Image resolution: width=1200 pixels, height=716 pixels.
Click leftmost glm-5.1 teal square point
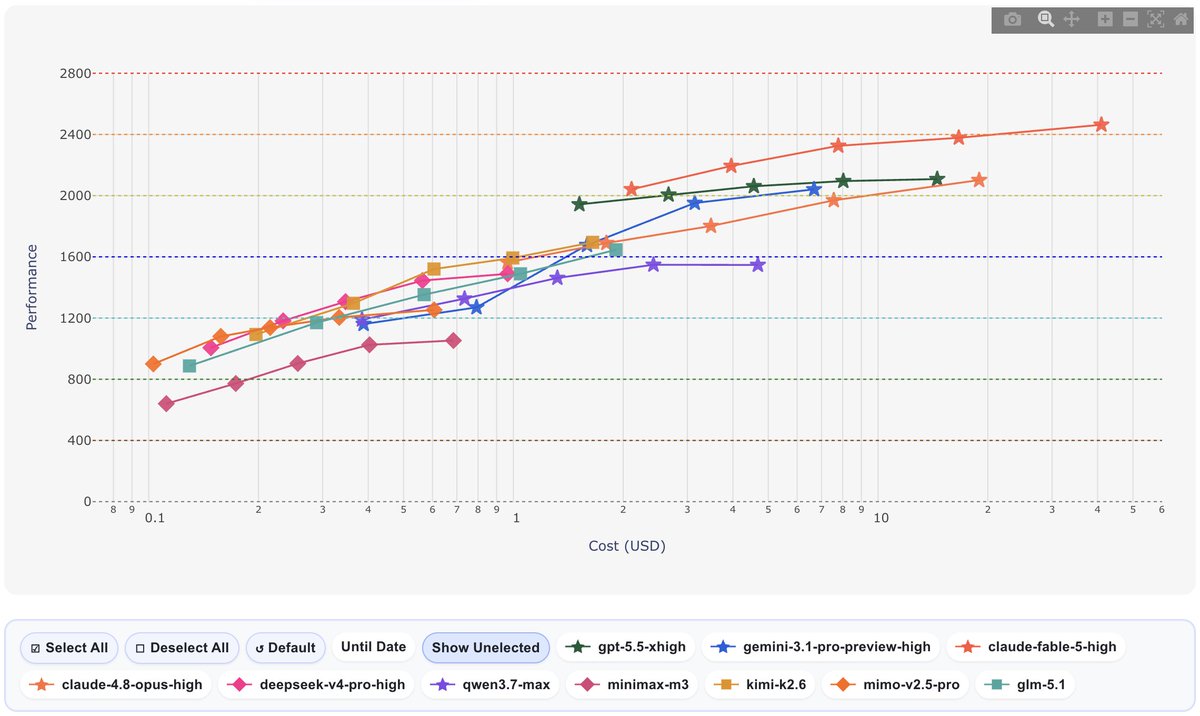pyautogui.click(x=190, y=366)
